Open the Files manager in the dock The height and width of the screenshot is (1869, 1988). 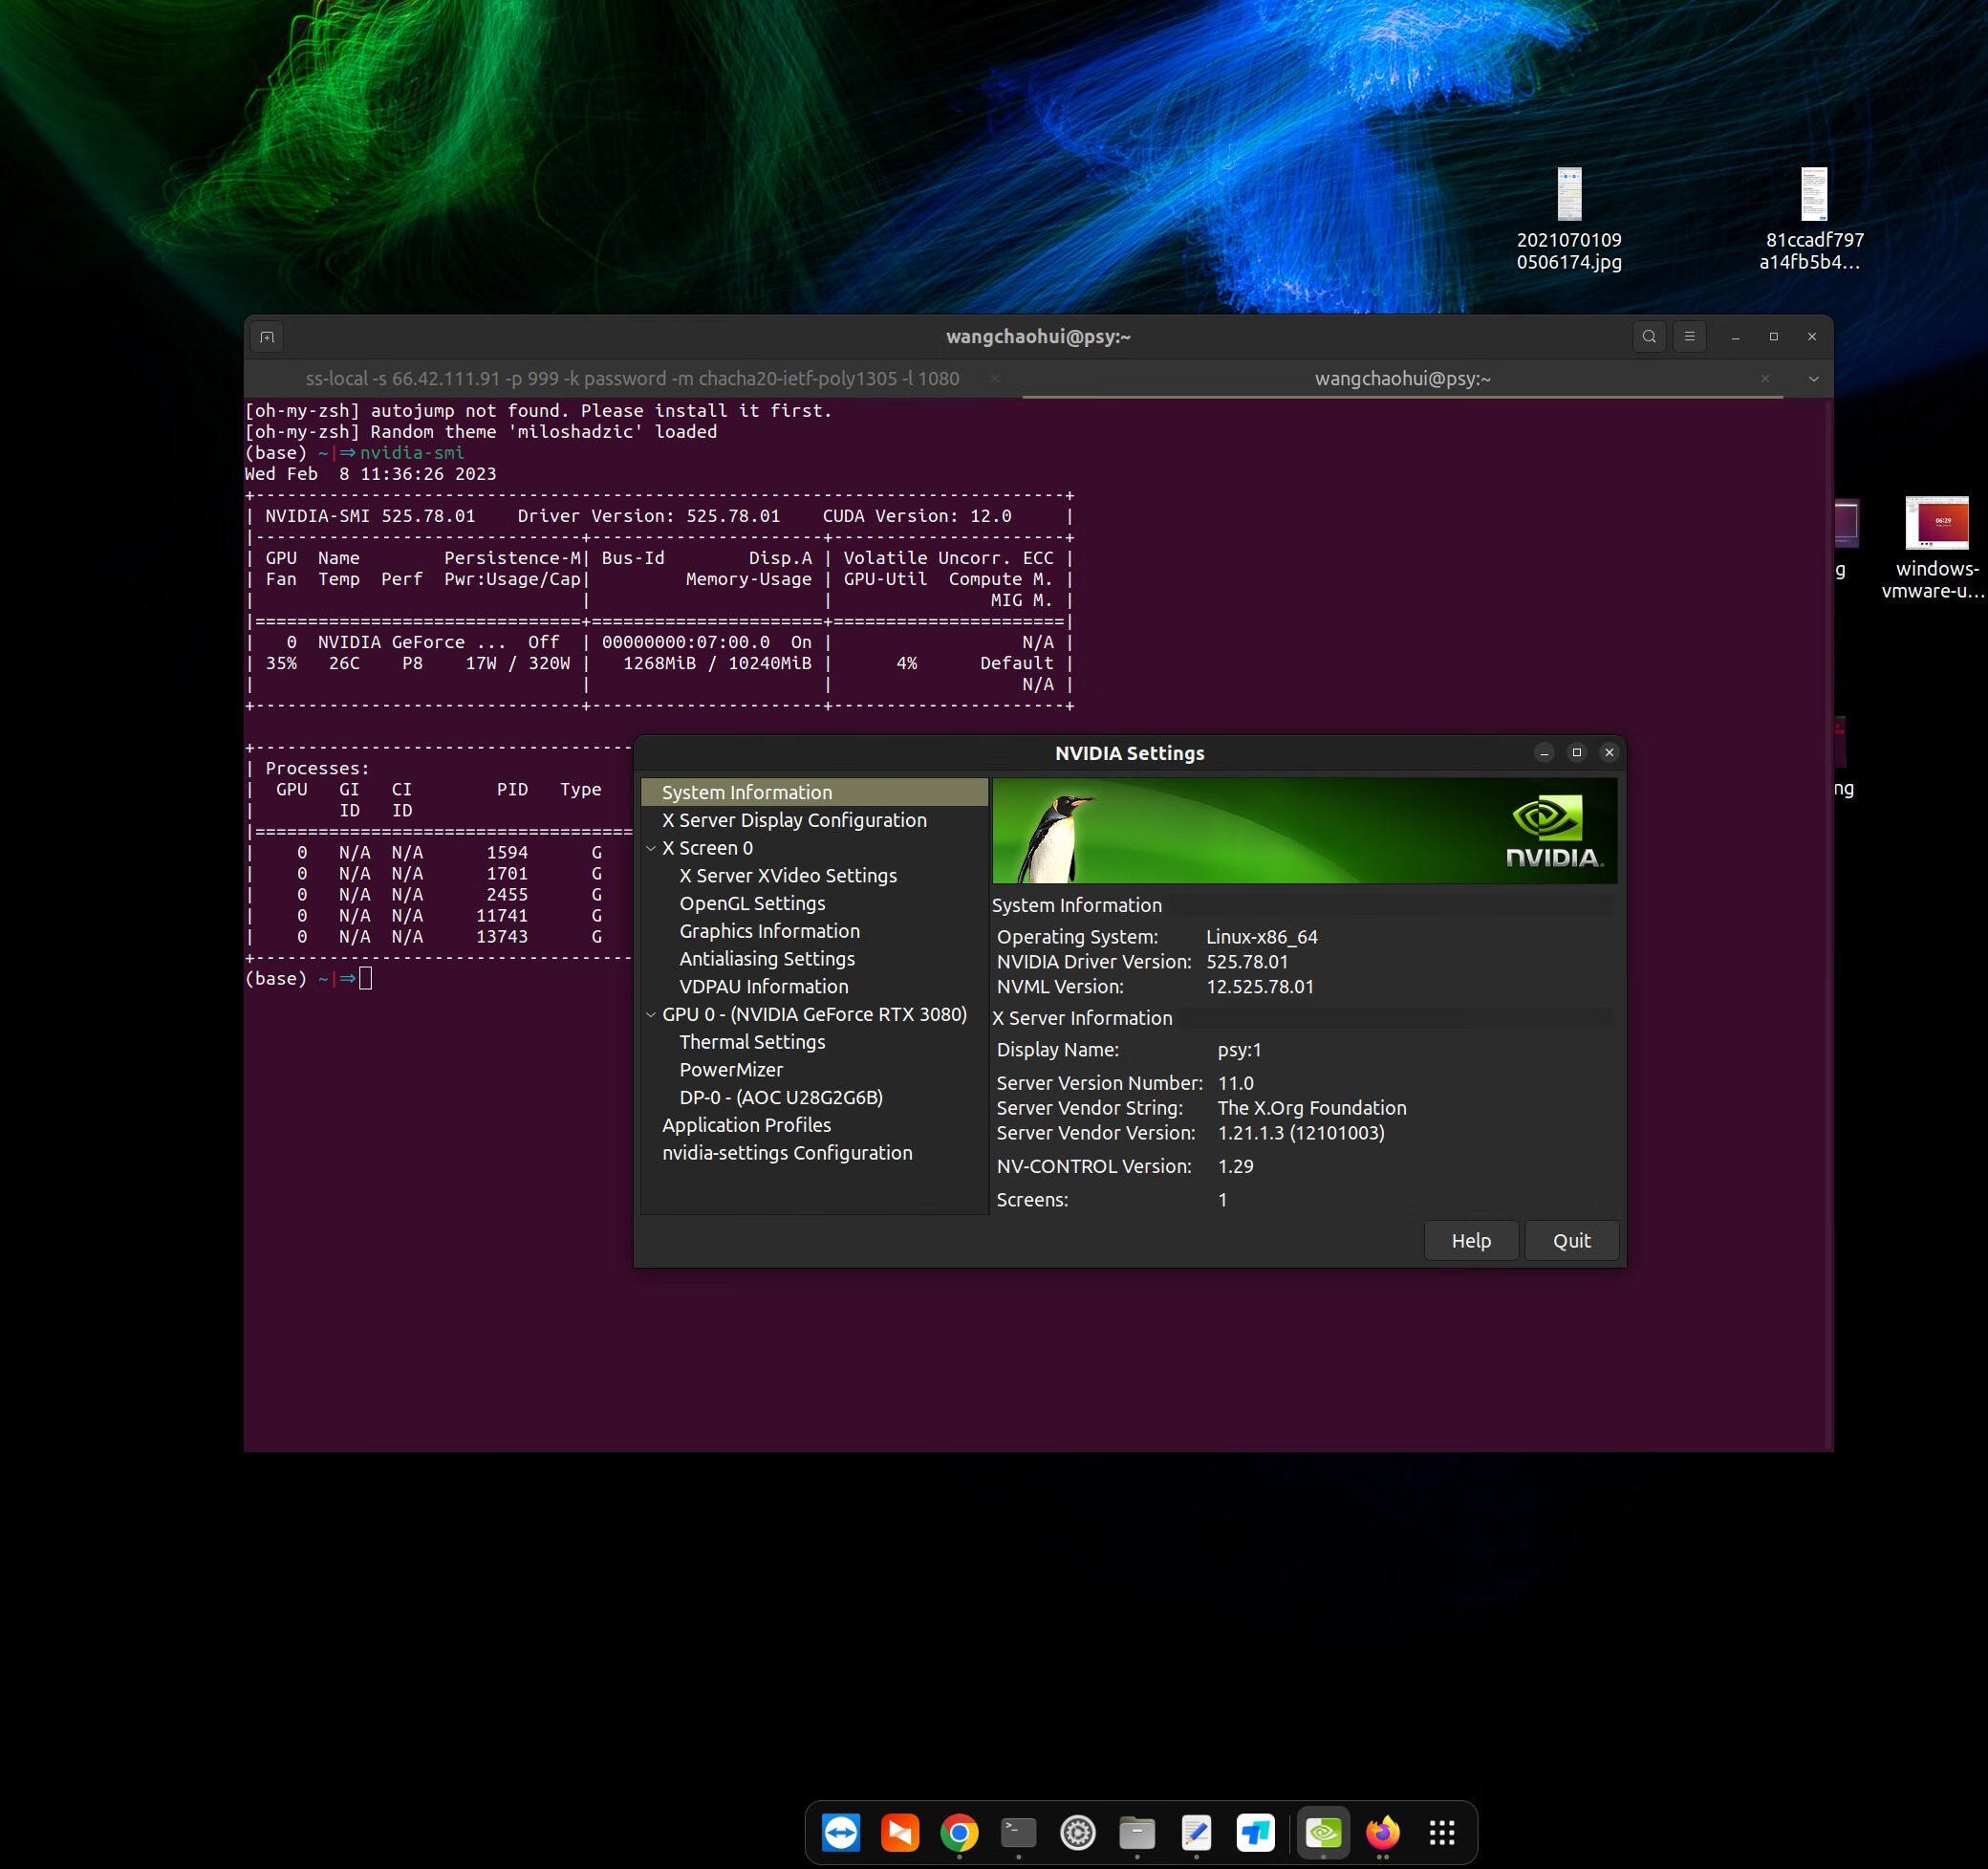(1137, 1833)
